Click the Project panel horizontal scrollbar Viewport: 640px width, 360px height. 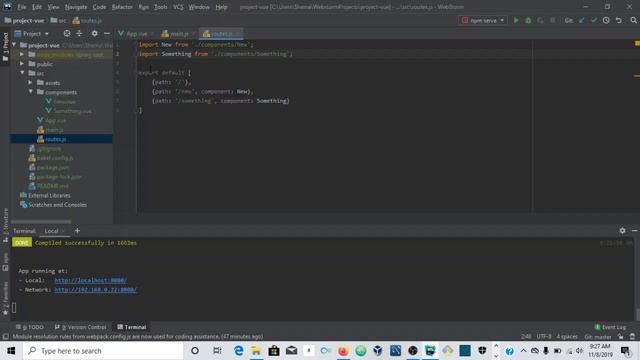(x=41, y=222)
